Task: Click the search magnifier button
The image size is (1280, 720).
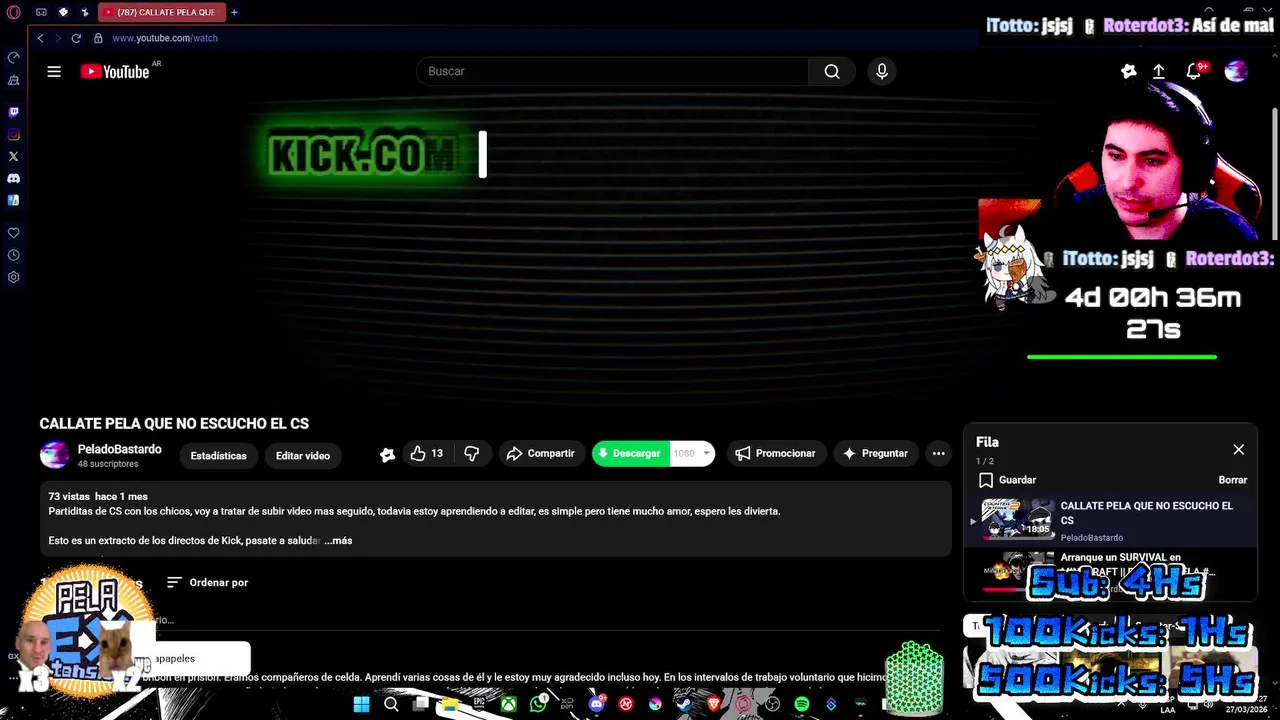Action: click(832, 71)
